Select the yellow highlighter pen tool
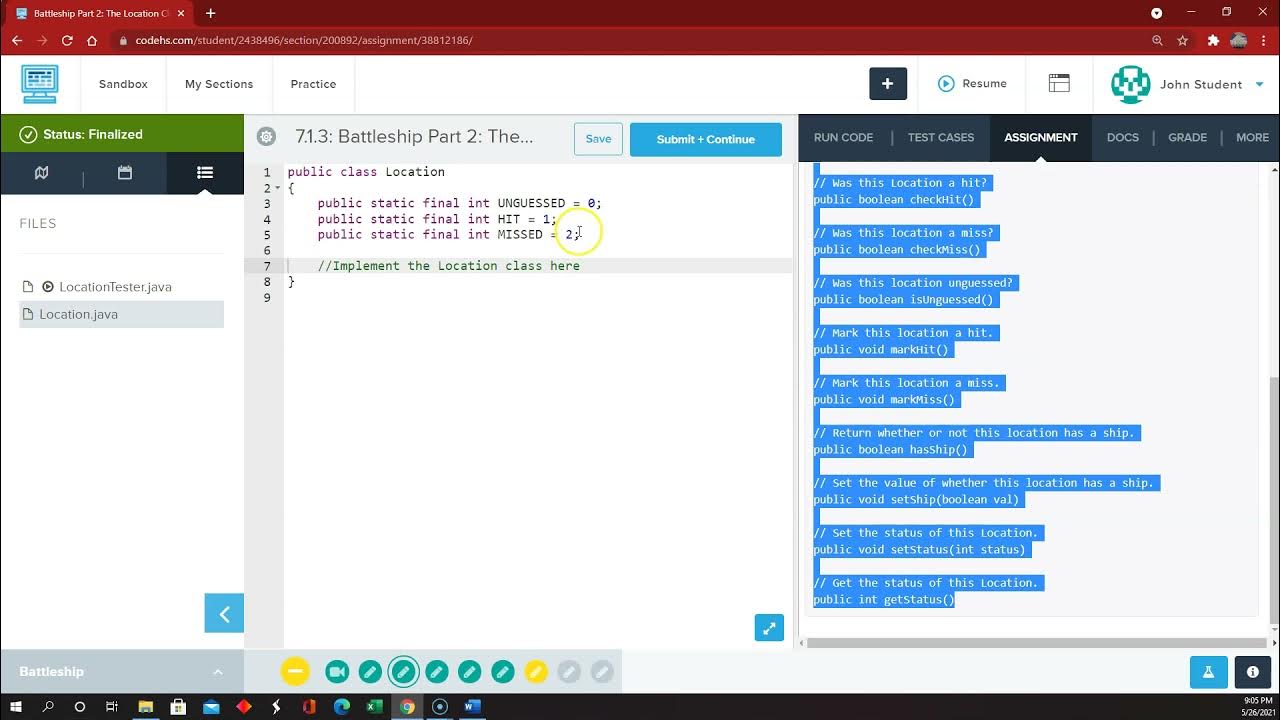Viewport: 1280px width, 720px height. tap(536, 672)
